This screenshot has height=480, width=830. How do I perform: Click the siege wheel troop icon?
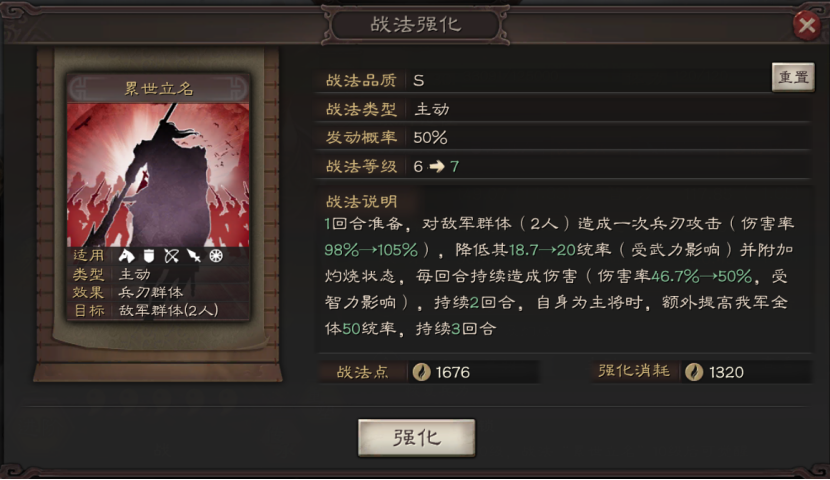pos(215,256)
